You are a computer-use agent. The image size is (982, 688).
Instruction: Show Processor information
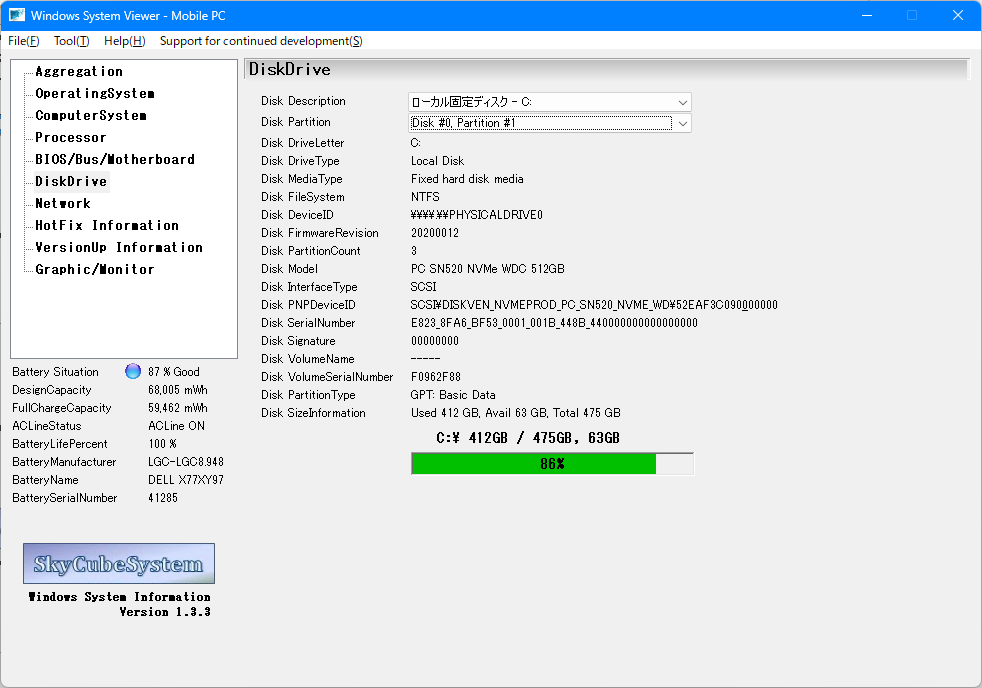tap(70, 138)
